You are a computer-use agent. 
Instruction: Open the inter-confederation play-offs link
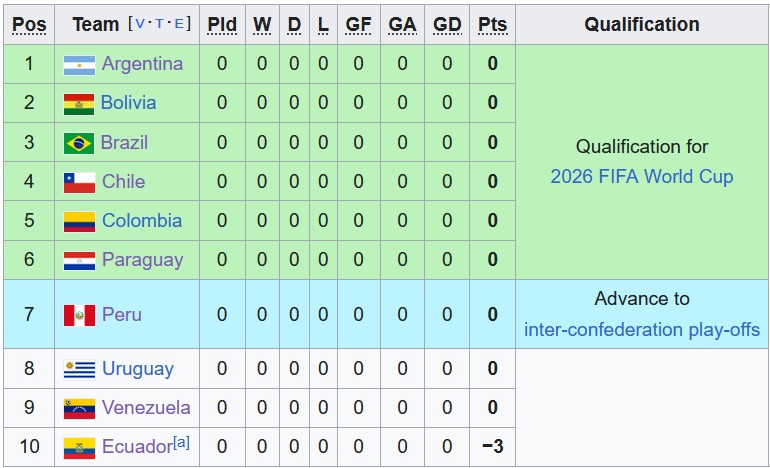tap(641, 329)
